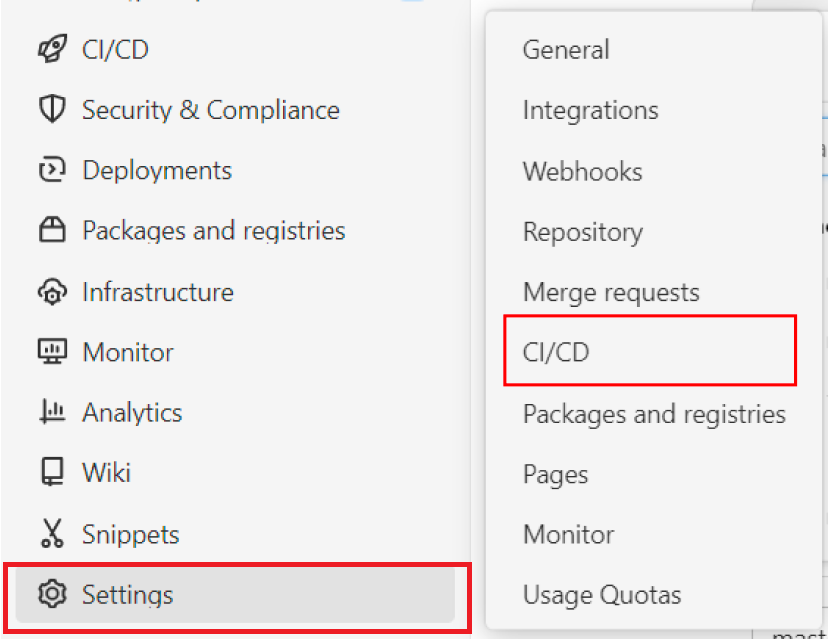The height and width of the screenshot is (639, 828).
Task: Choose Repository in Settings submenu
Action: pos(582,232)
